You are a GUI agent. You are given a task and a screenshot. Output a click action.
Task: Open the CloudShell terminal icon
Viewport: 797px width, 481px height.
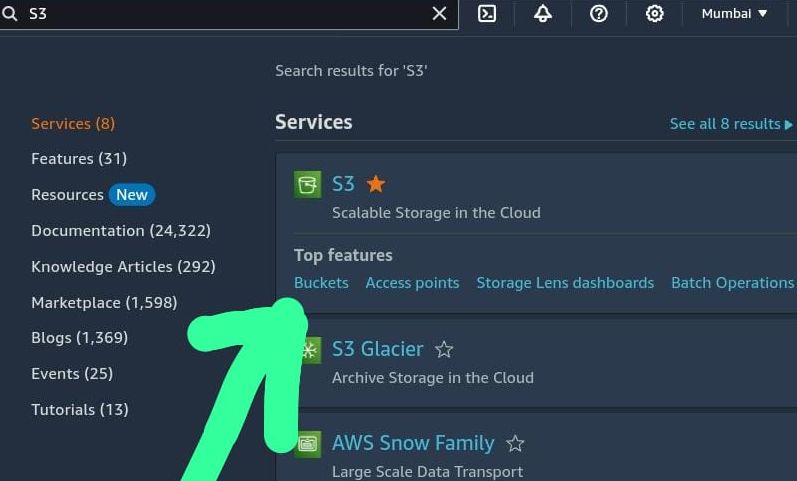[x=487, y=14]
